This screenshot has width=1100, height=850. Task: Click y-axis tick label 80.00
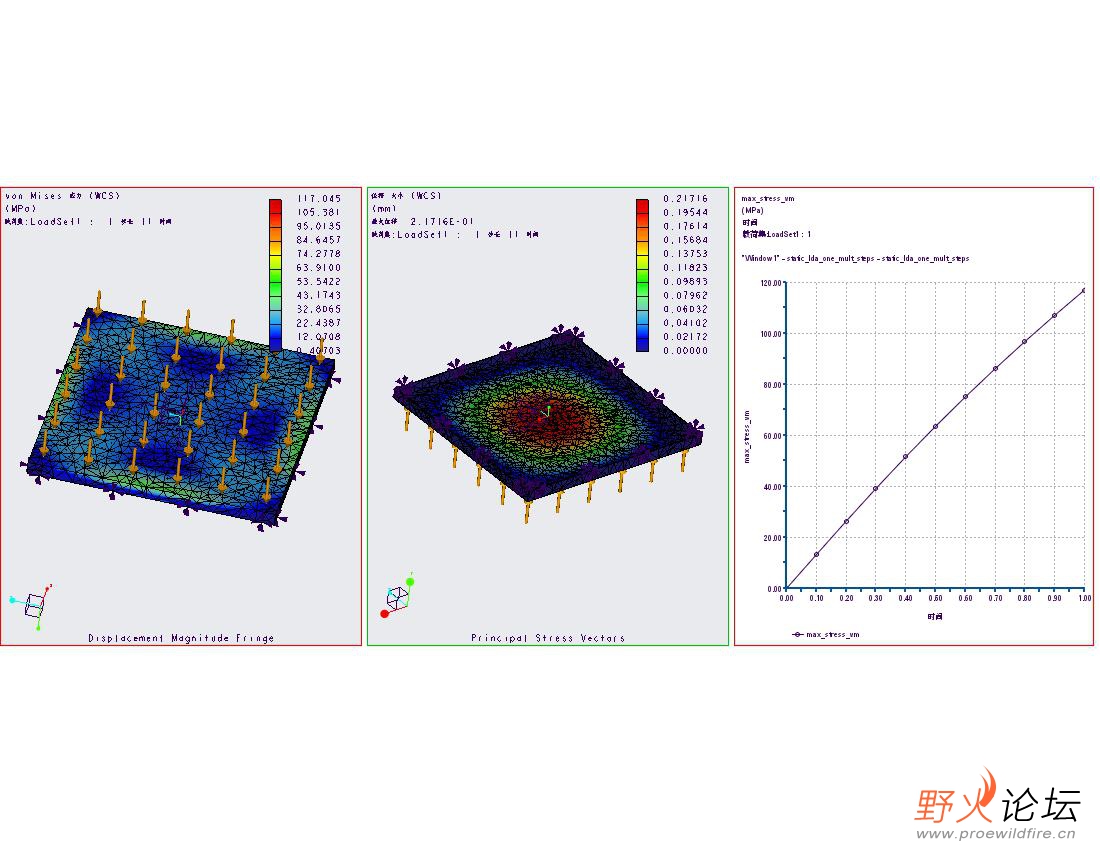point(773,385)
